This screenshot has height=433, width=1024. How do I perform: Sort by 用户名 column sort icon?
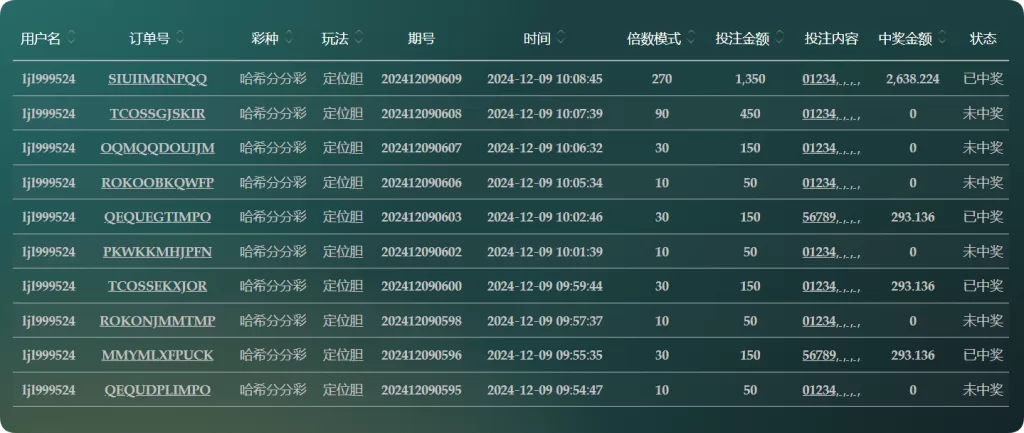coord(71,39)
